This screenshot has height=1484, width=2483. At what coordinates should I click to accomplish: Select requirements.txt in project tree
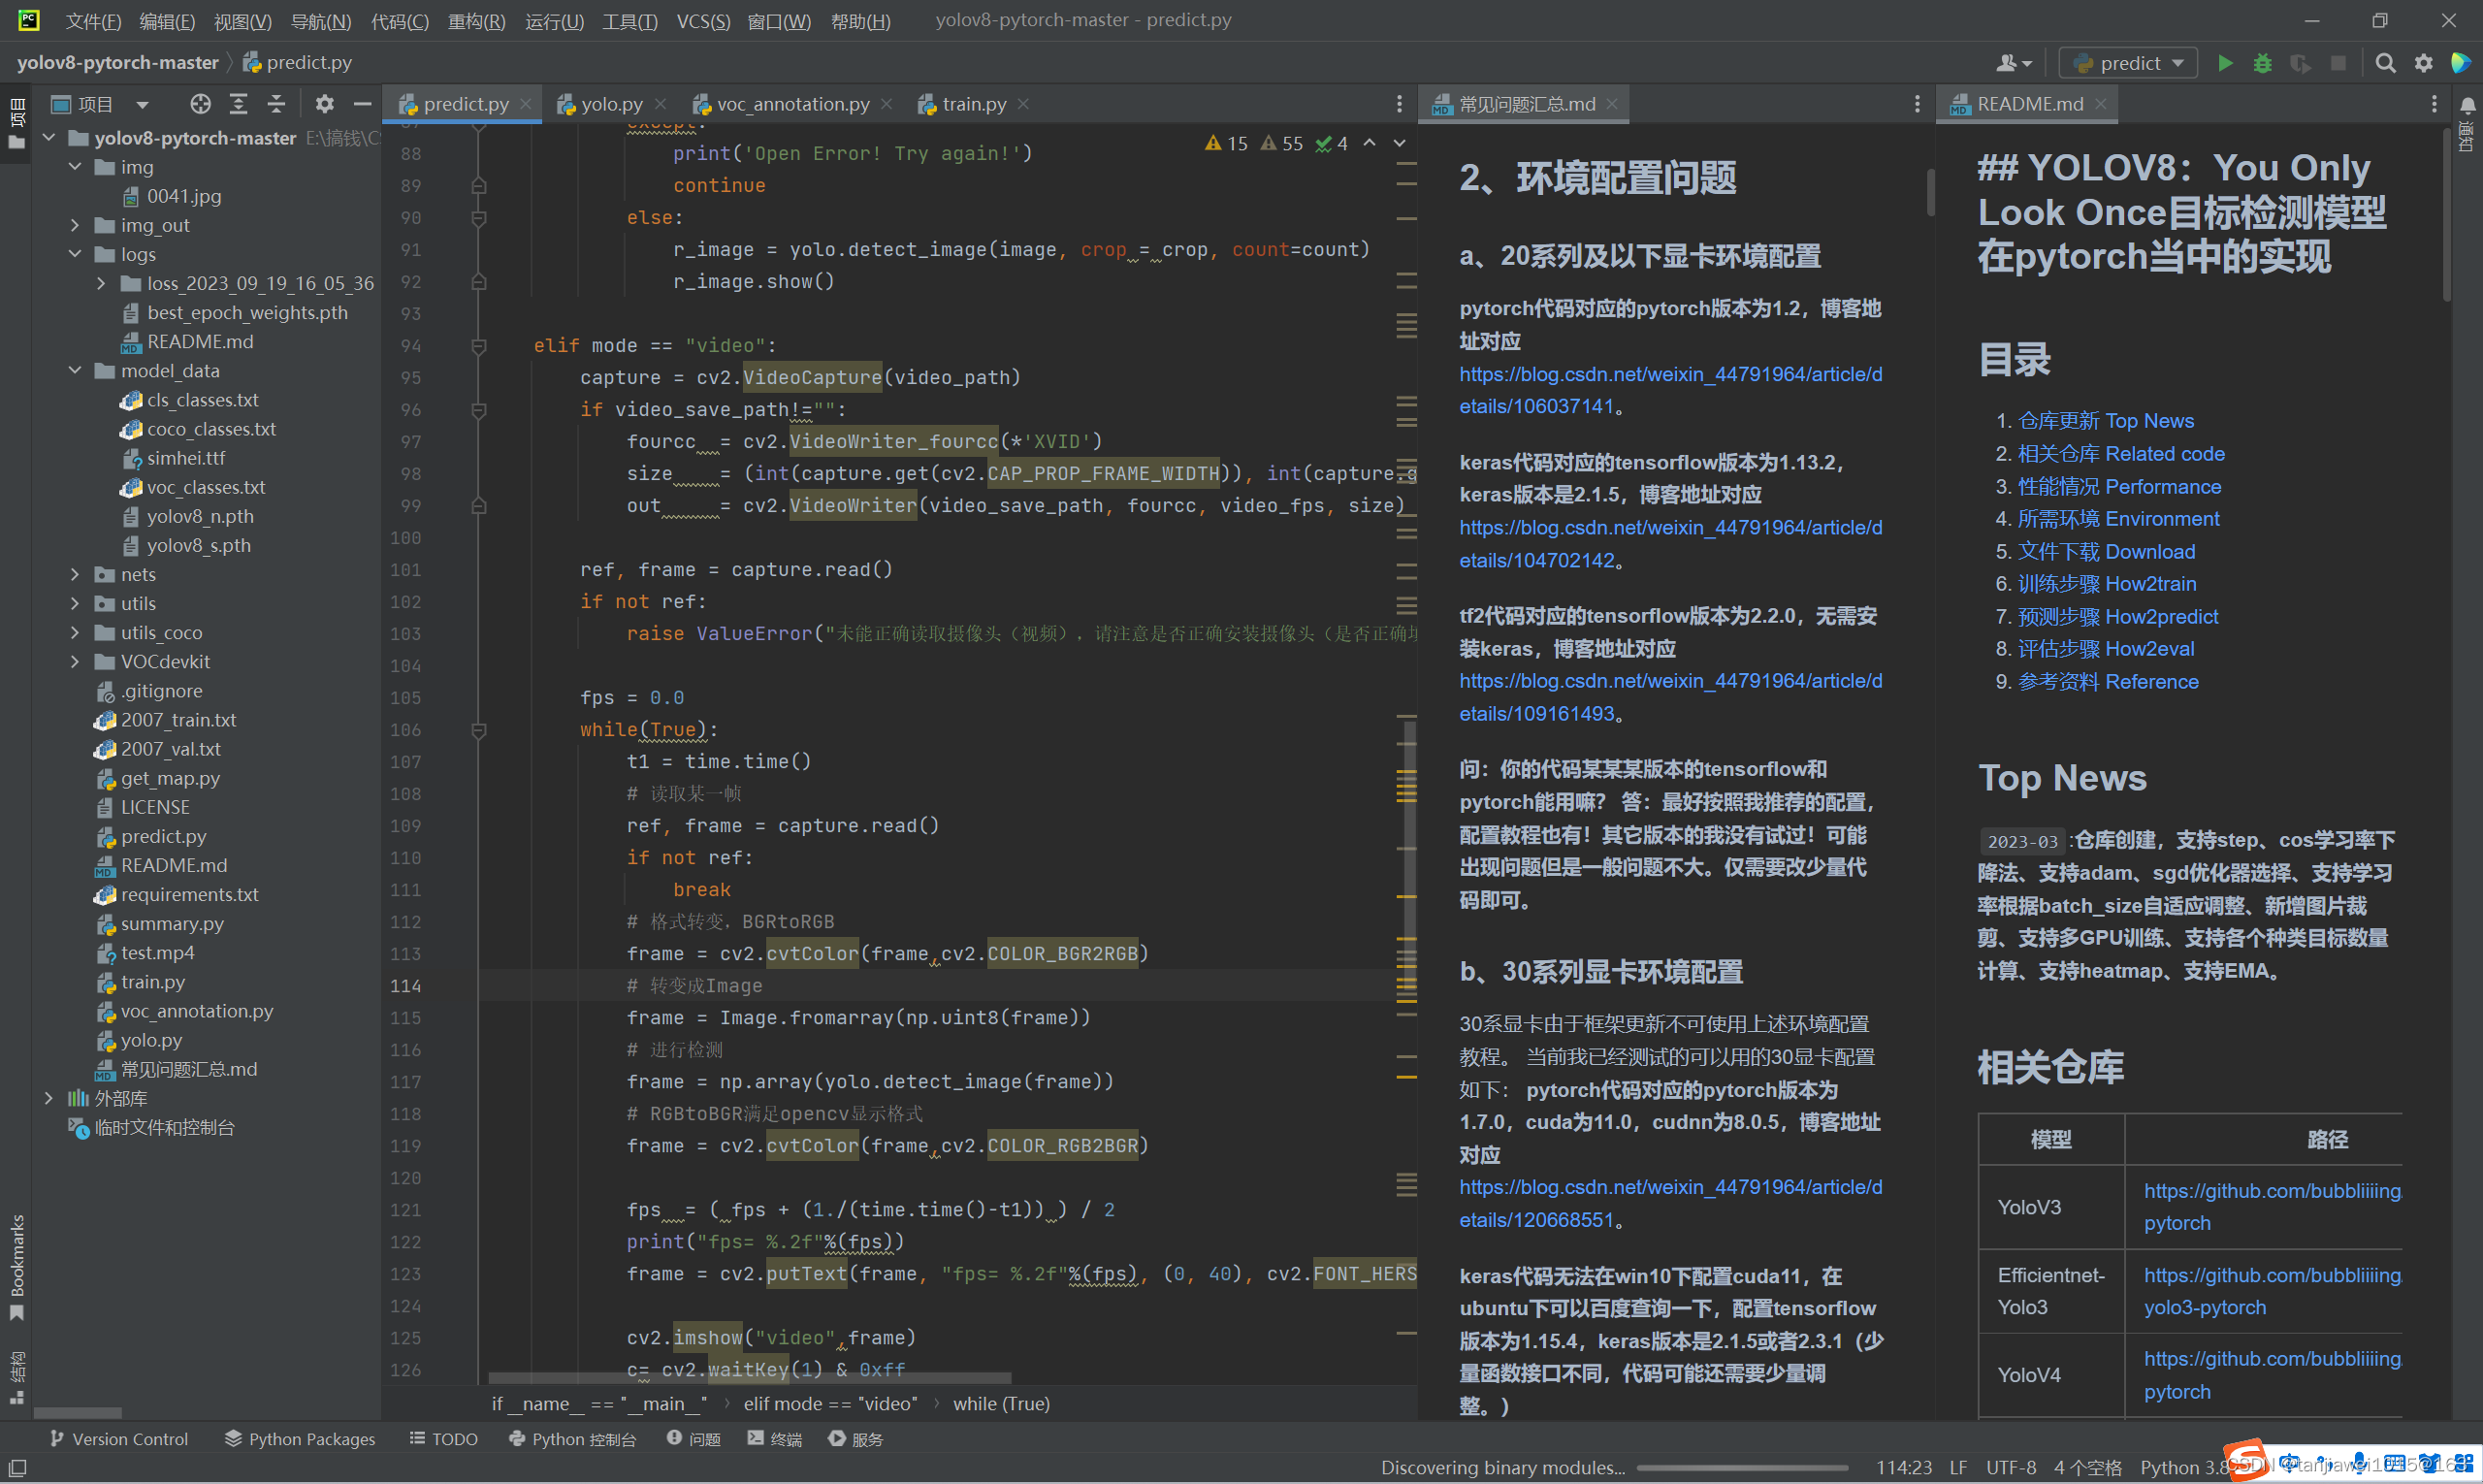[189, 894]
